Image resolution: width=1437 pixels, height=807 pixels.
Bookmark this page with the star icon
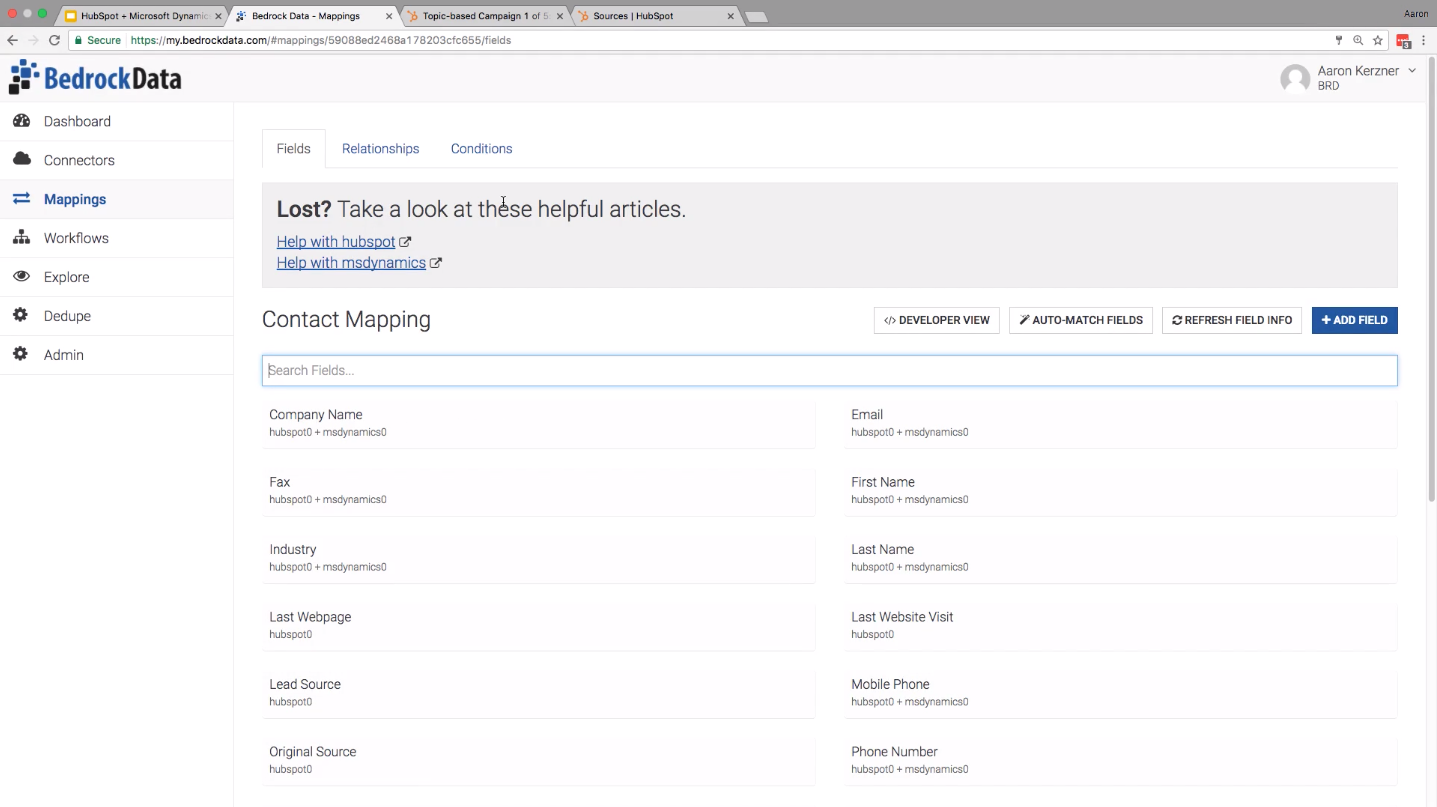pyautogui.click(x=1378, y=41)
